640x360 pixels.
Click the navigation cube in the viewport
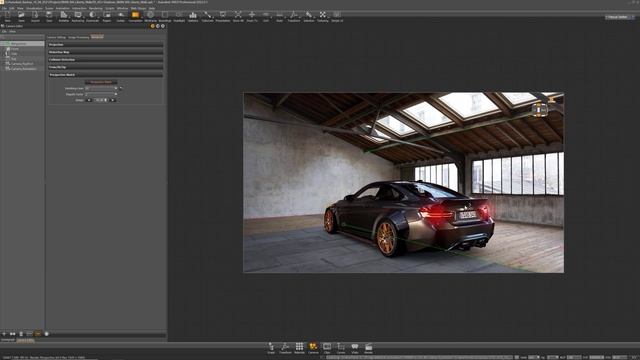pyautogui.click(x=540, y=109)
